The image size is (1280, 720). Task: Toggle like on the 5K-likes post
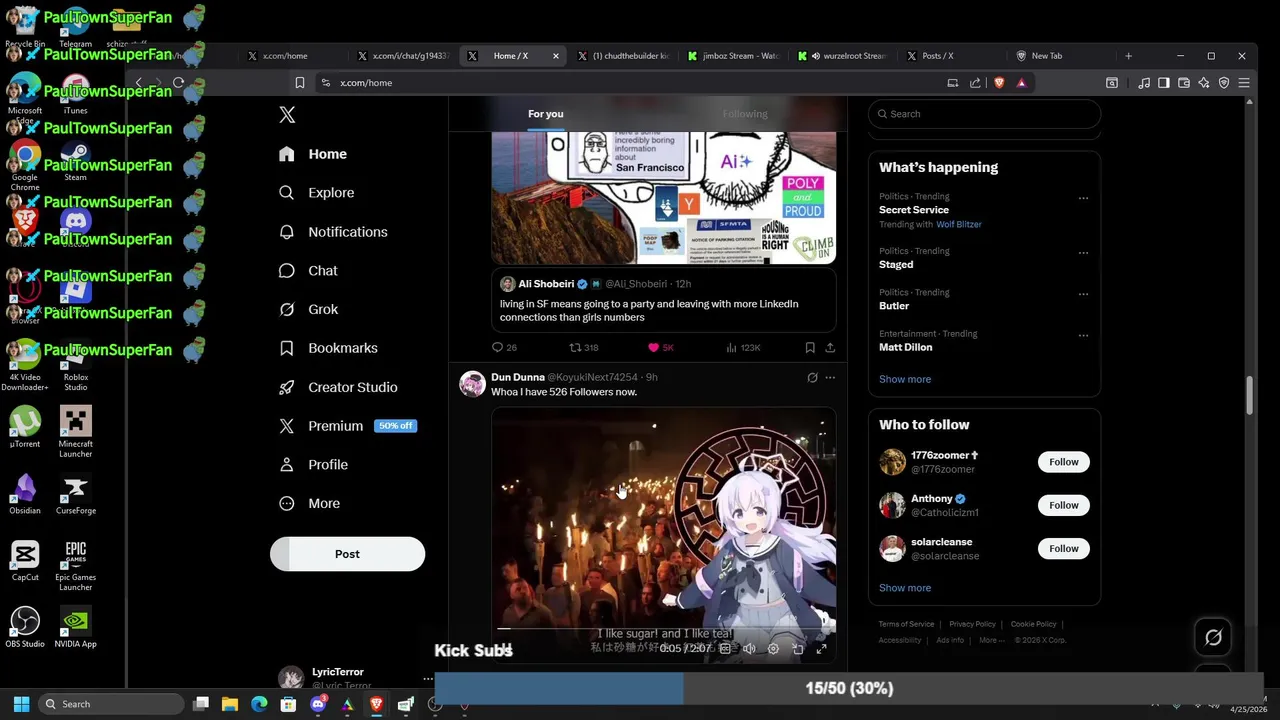[660, 348]
